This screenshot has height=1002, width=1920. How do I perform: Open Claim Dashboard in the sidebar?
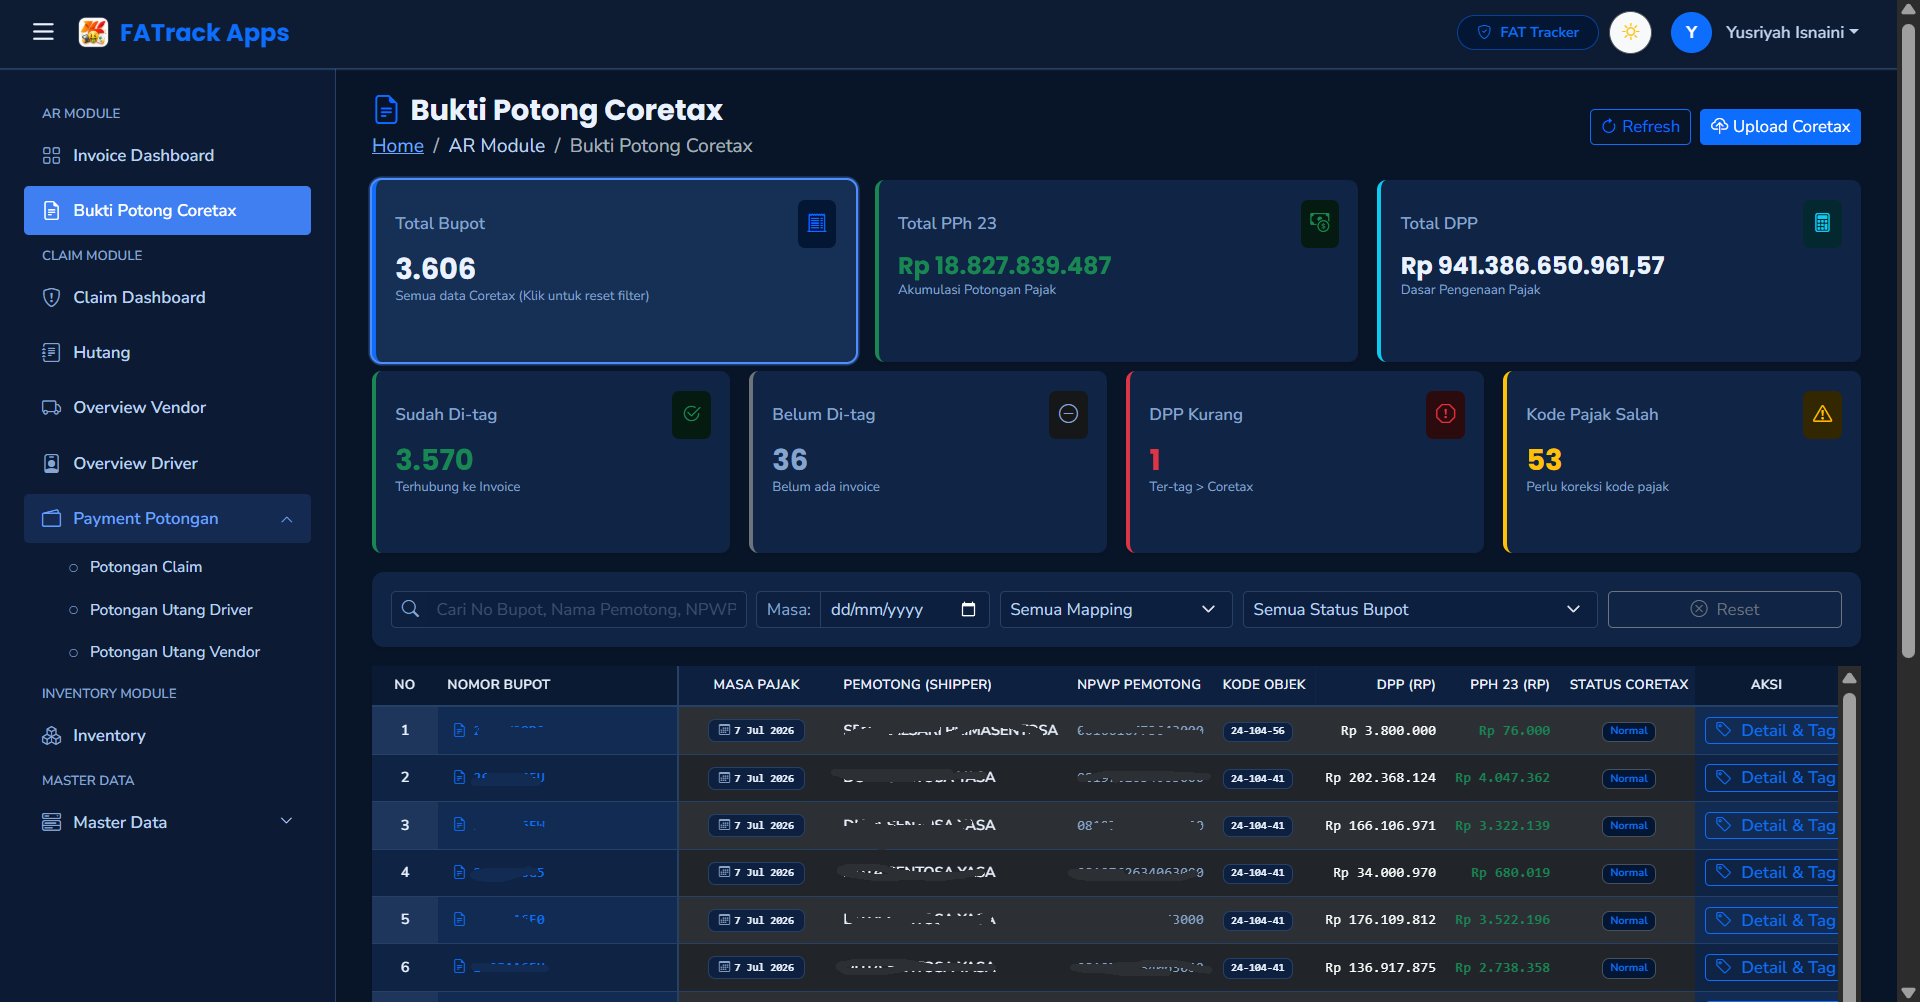coord(167,297)
